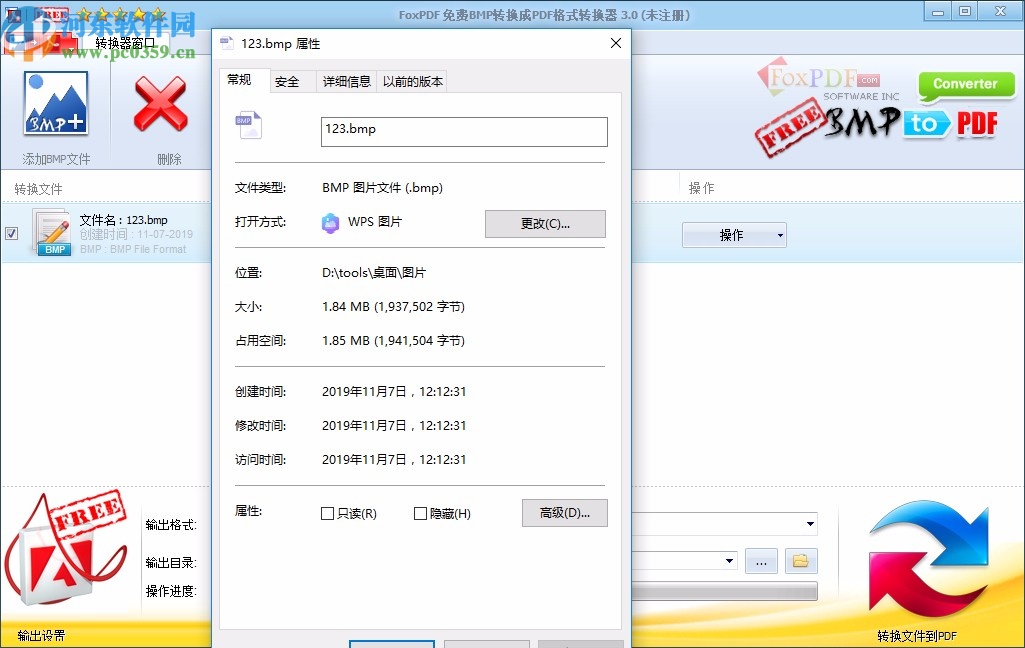Click the WPS 图片 app icon

[331, 223]
